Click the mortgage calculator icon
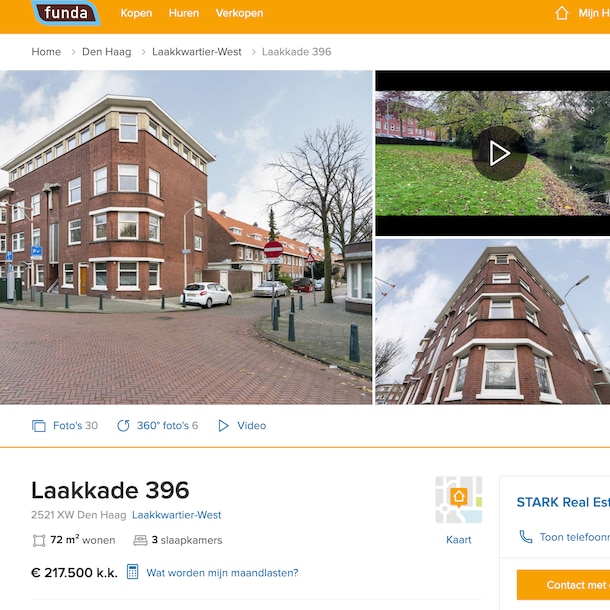This screenshot has width=610, height=610. (x=132, y=572)
